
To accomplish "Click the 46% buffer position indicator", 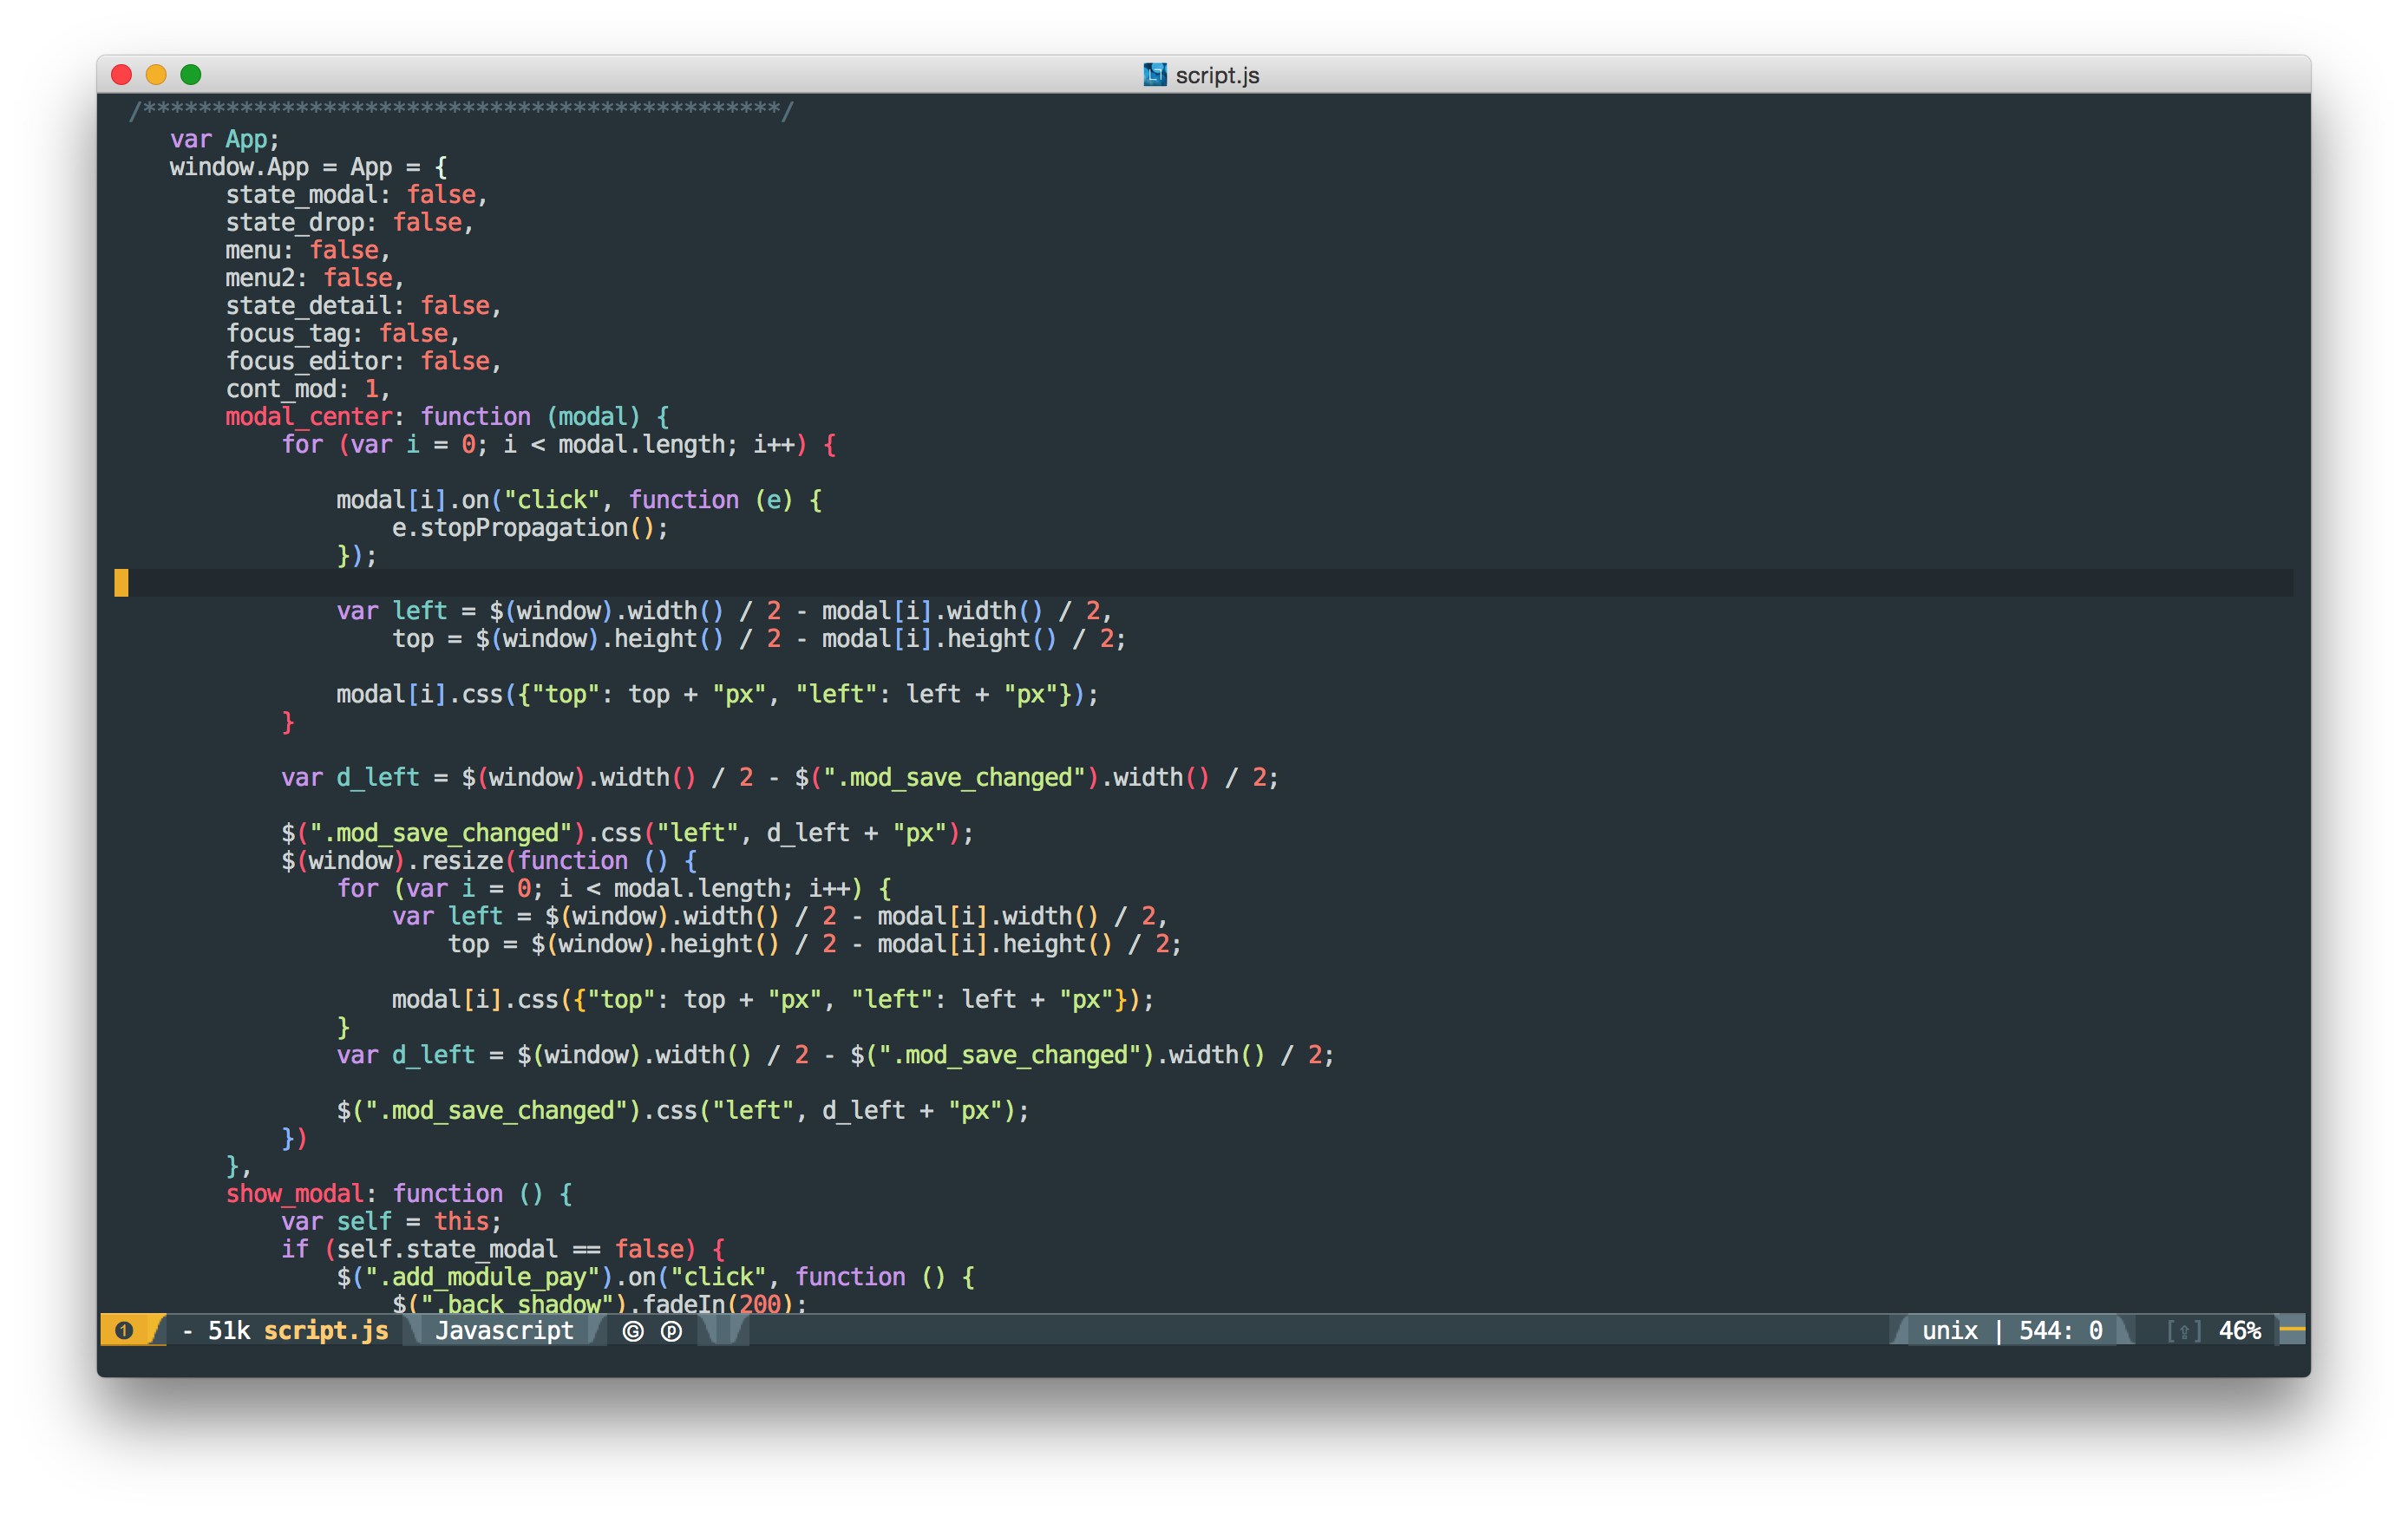I will tap(2239, 1331).
